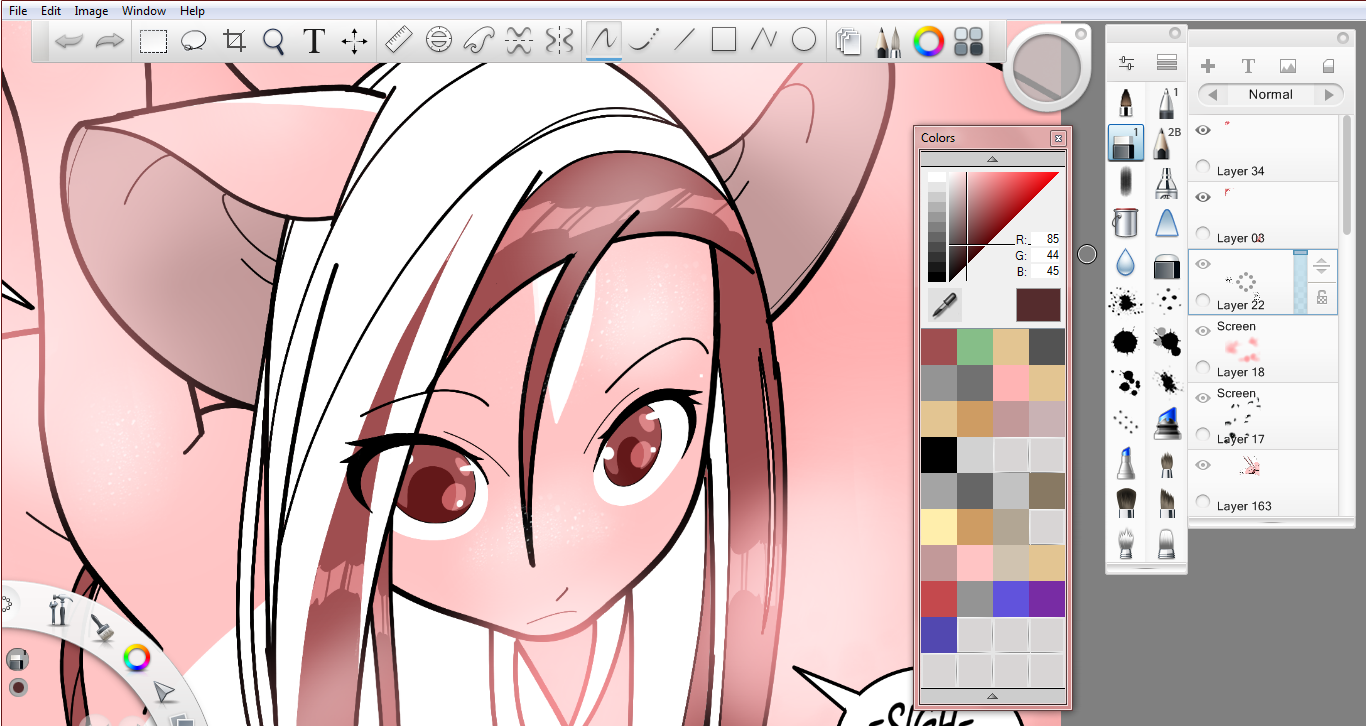Open the Edit menu

tap(51, 11)
